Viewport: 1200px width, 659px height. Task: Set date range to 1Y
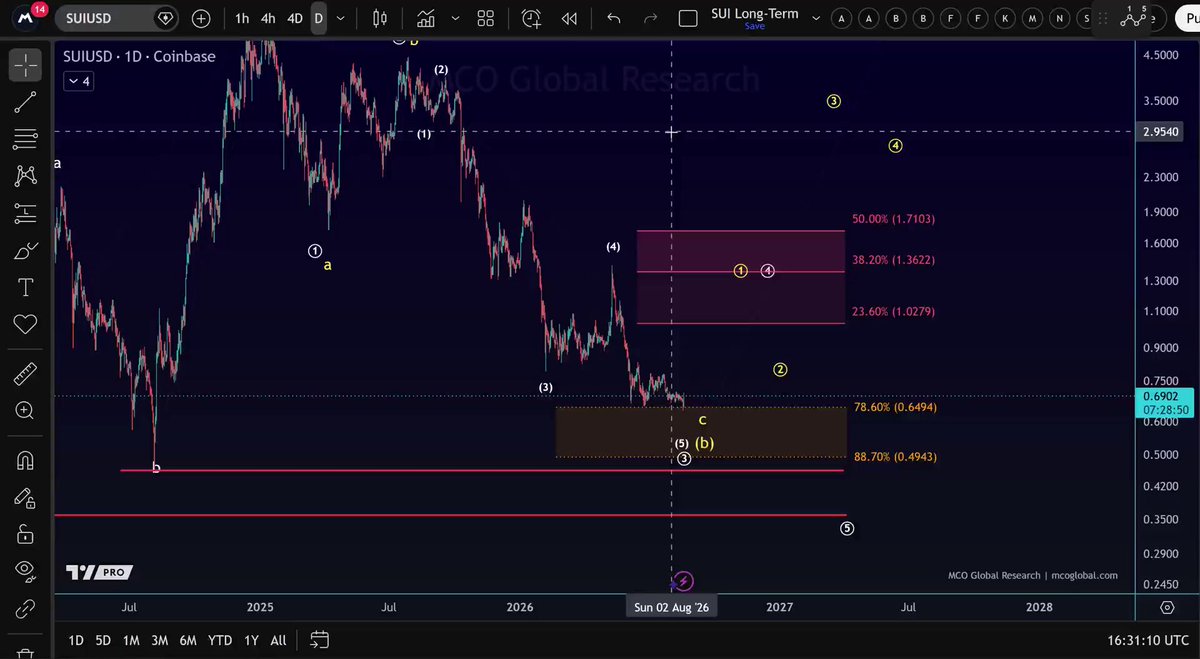coord(251,640)
